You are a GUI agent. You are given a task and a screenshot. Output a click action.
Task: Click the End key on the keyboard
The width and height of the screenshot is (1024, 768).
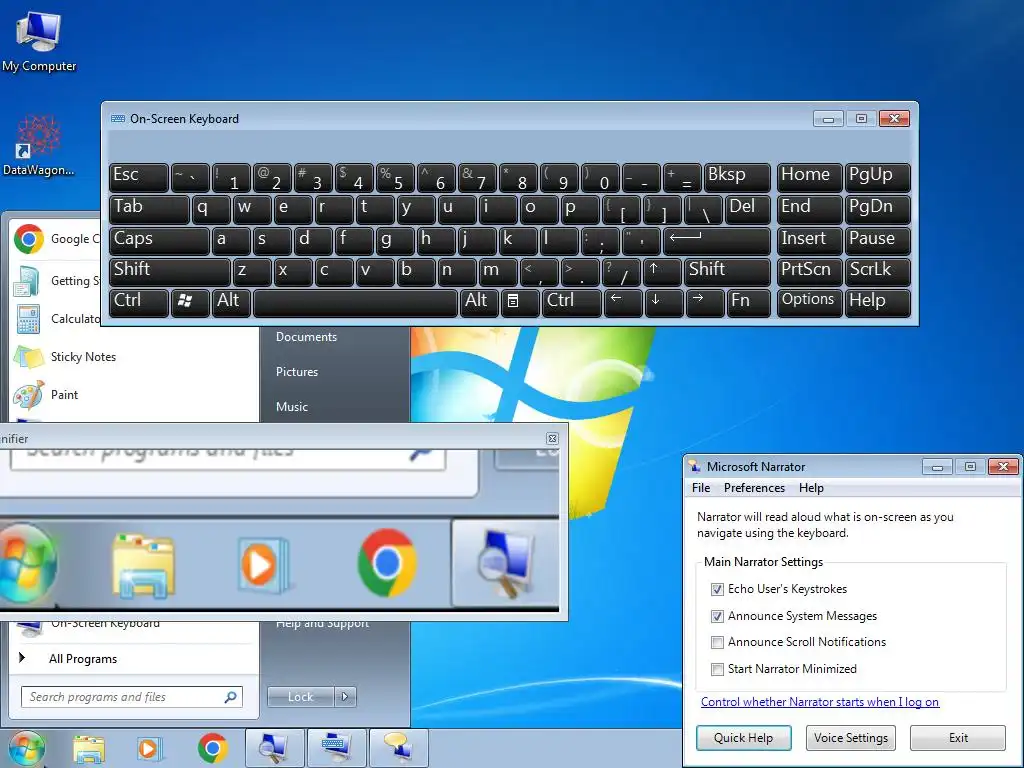[x=809, y=209]
